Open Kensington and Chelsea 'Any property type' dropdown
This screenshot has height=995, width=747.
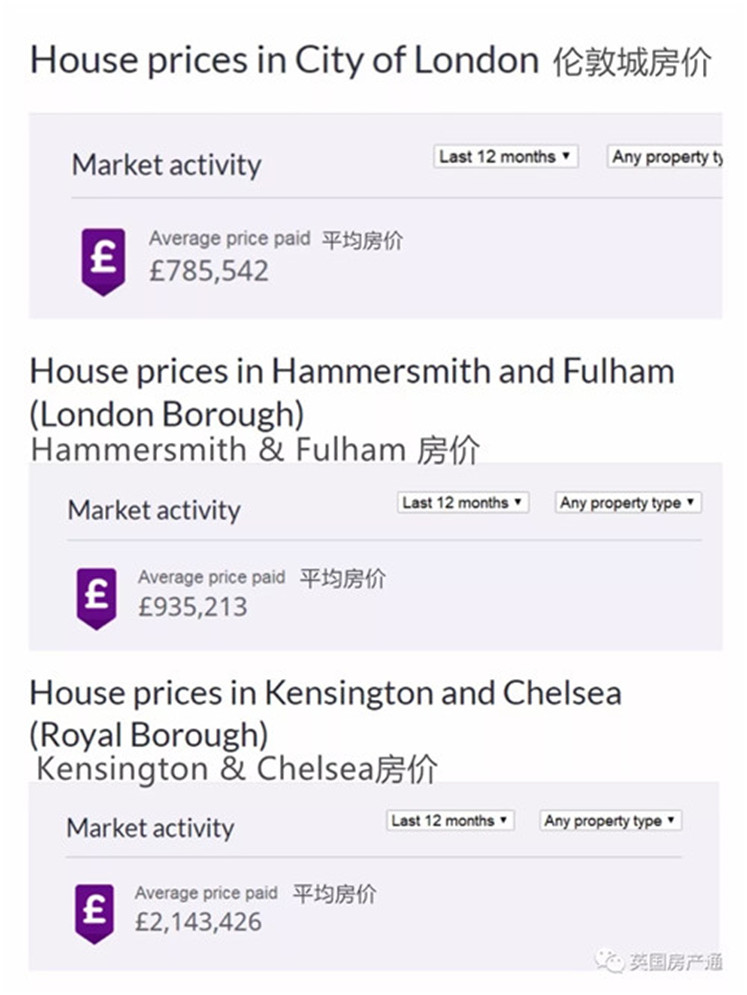610,821
